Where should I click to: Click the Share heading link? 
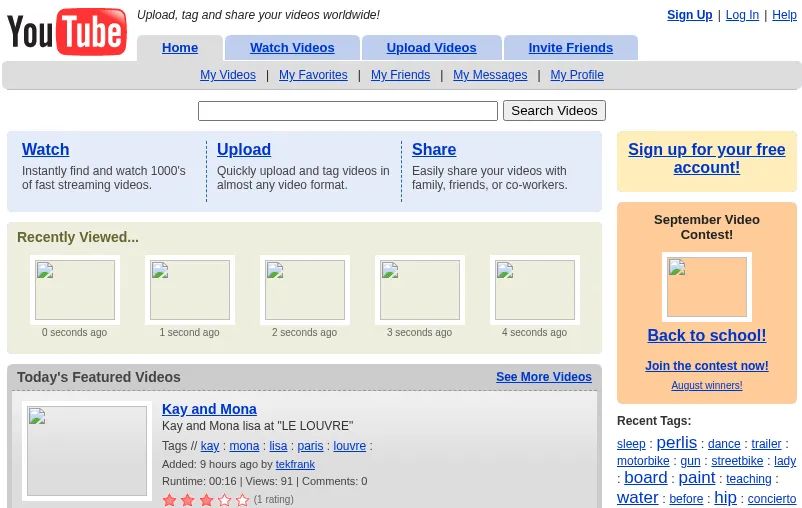coord(434,149)
